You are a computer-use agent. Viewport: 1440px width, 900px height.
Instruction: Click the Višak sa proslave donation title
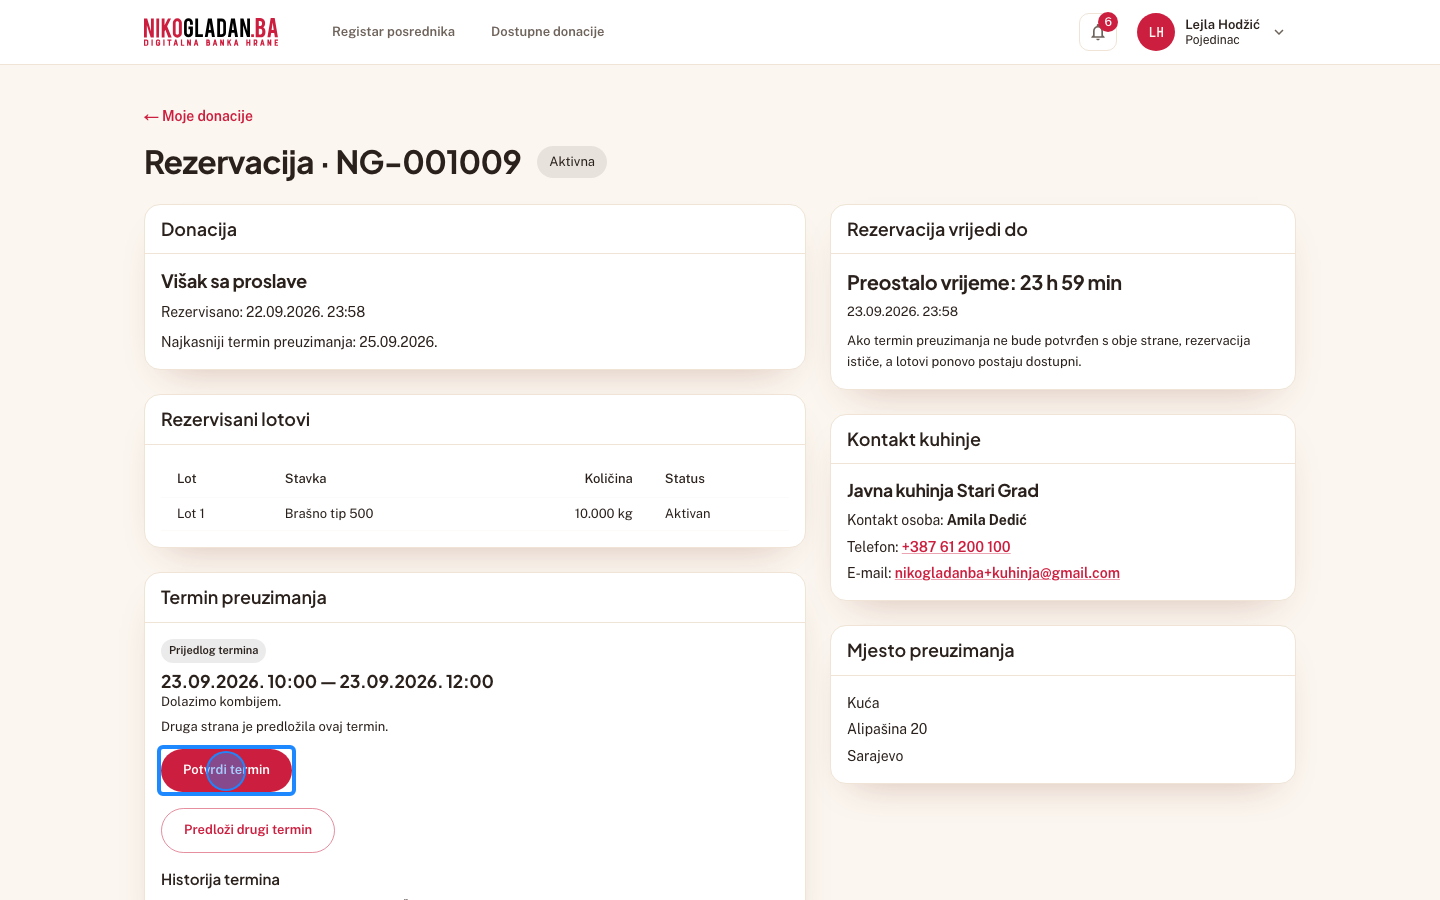point(234,282)
